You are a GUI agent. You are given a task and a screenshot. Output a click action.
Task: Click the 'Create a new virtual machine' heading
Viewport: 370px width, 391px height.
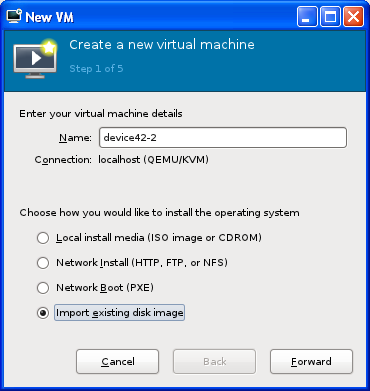pos(162,45)
